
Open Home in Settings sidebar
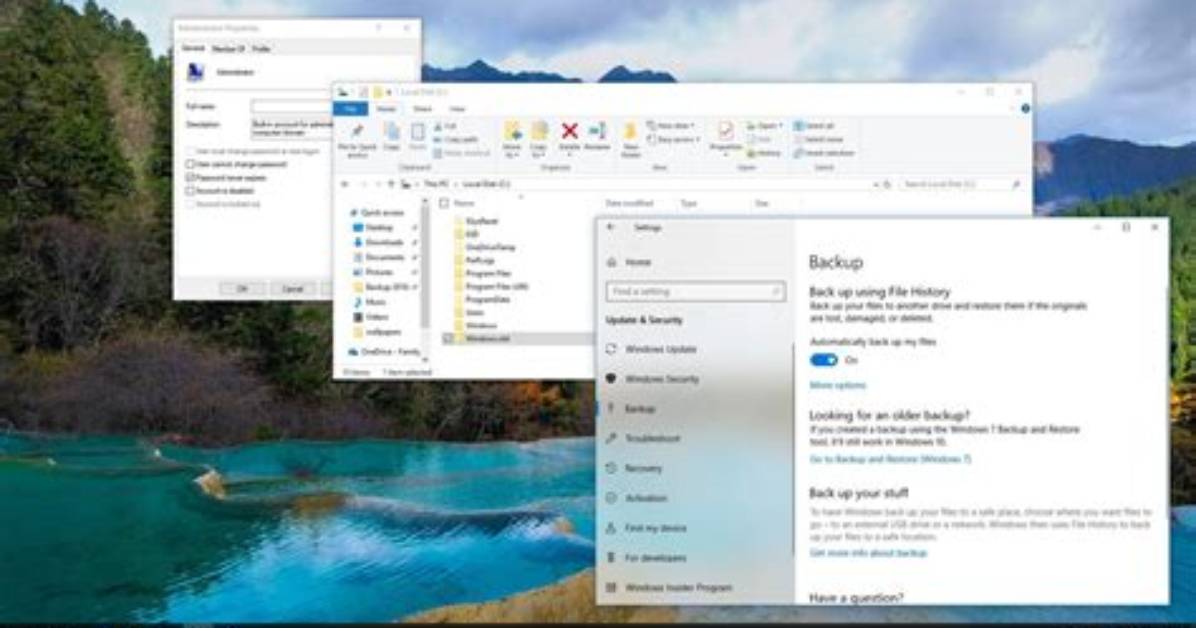pyautogui.click(x=630, y=262)
